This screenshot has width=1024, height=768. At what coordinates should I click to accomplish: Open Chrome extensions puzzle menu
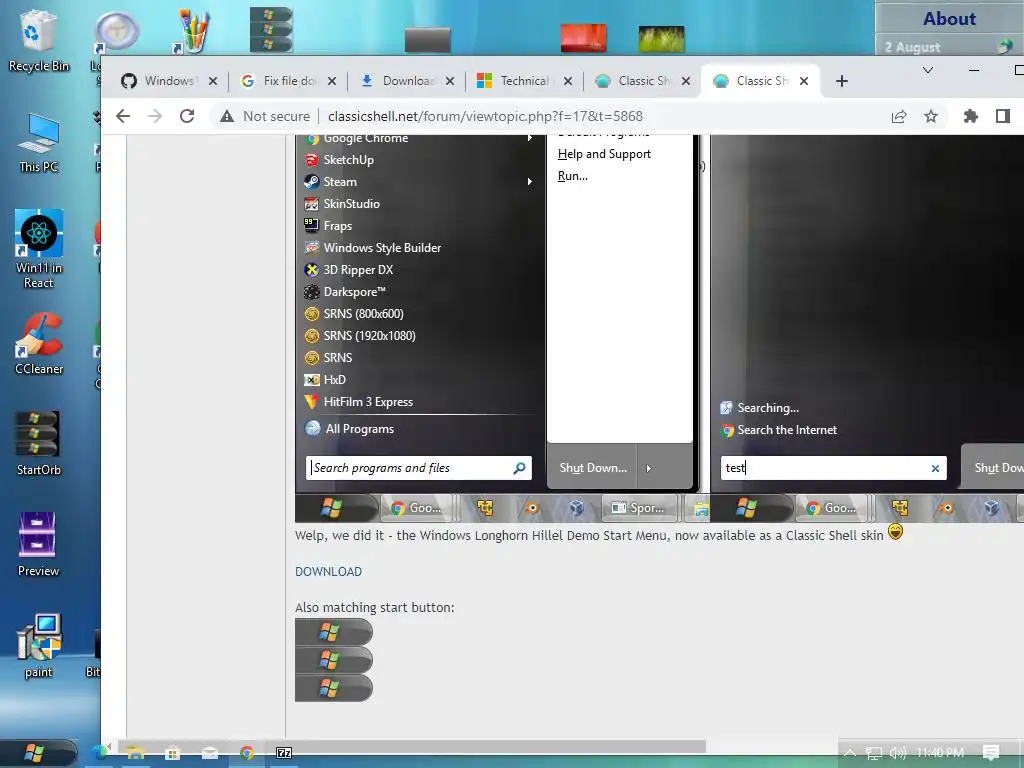point(970,116)
